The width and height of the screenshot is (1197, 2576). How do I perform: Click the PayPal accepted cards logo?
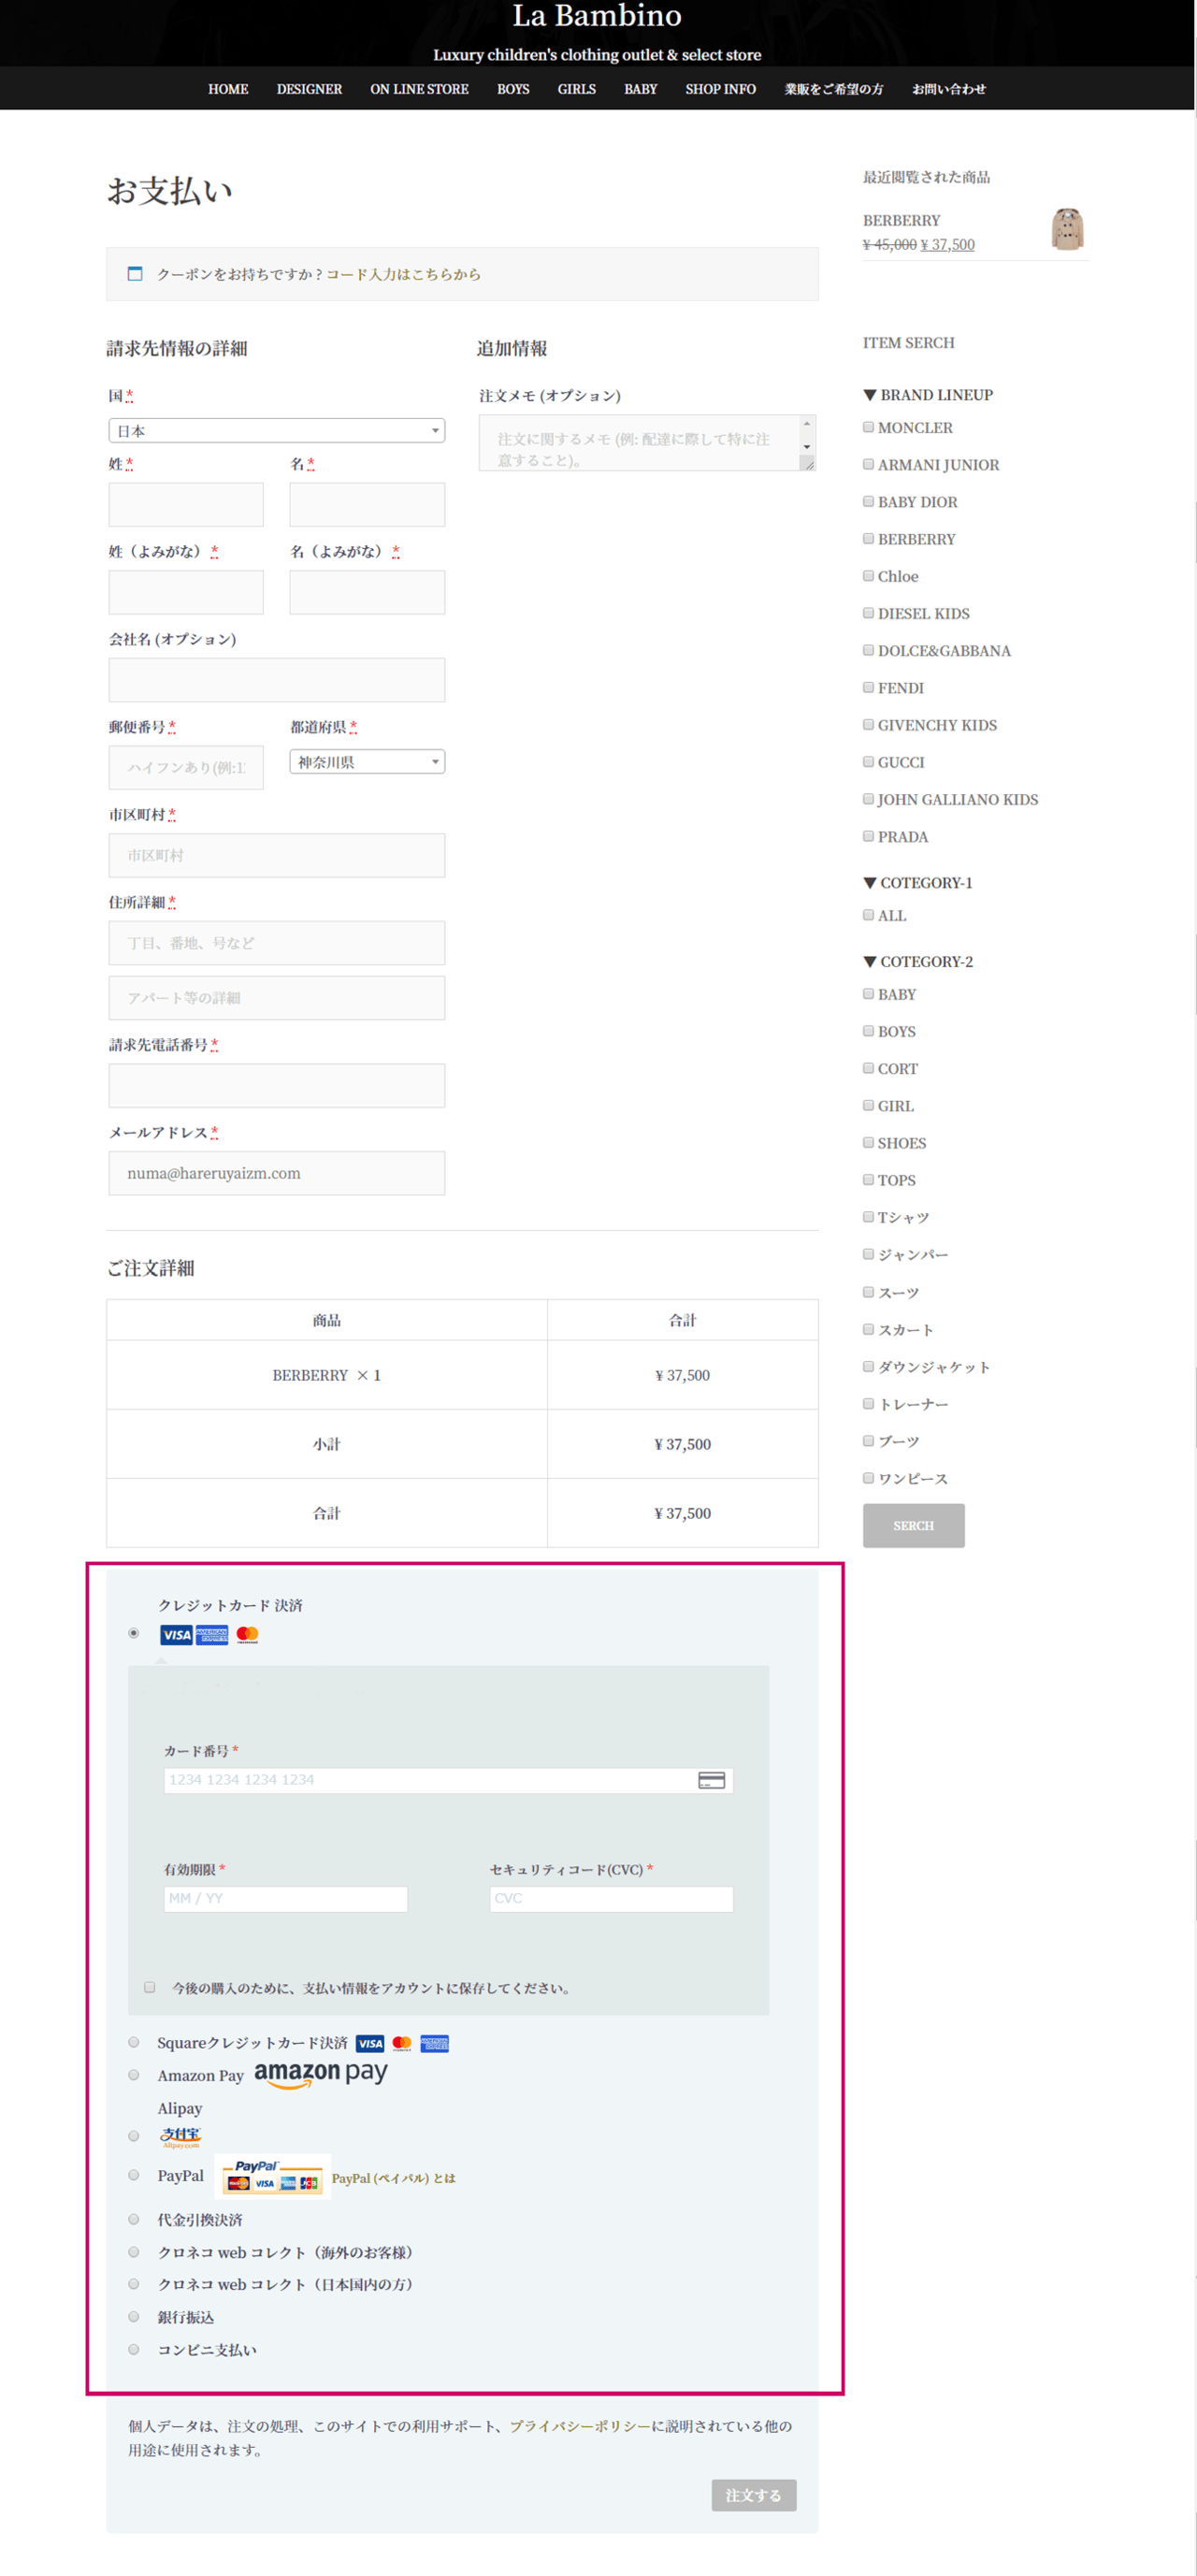[273, 2175]
